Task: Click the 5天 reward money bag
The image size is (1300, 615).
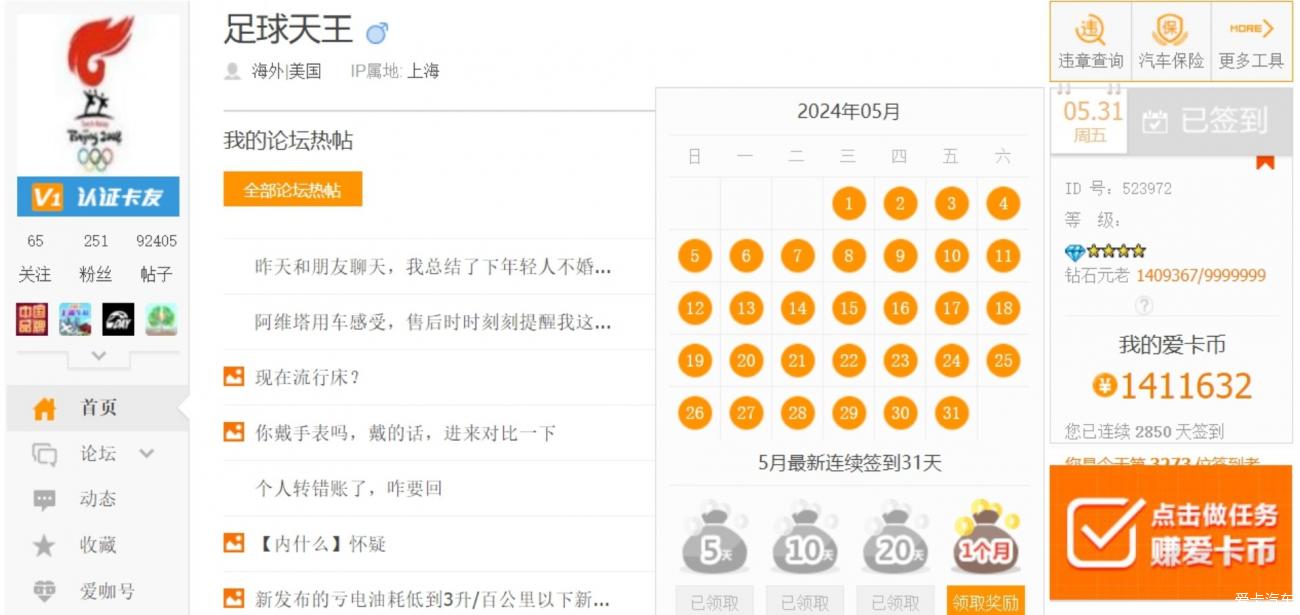Action: tap(714, 540)
